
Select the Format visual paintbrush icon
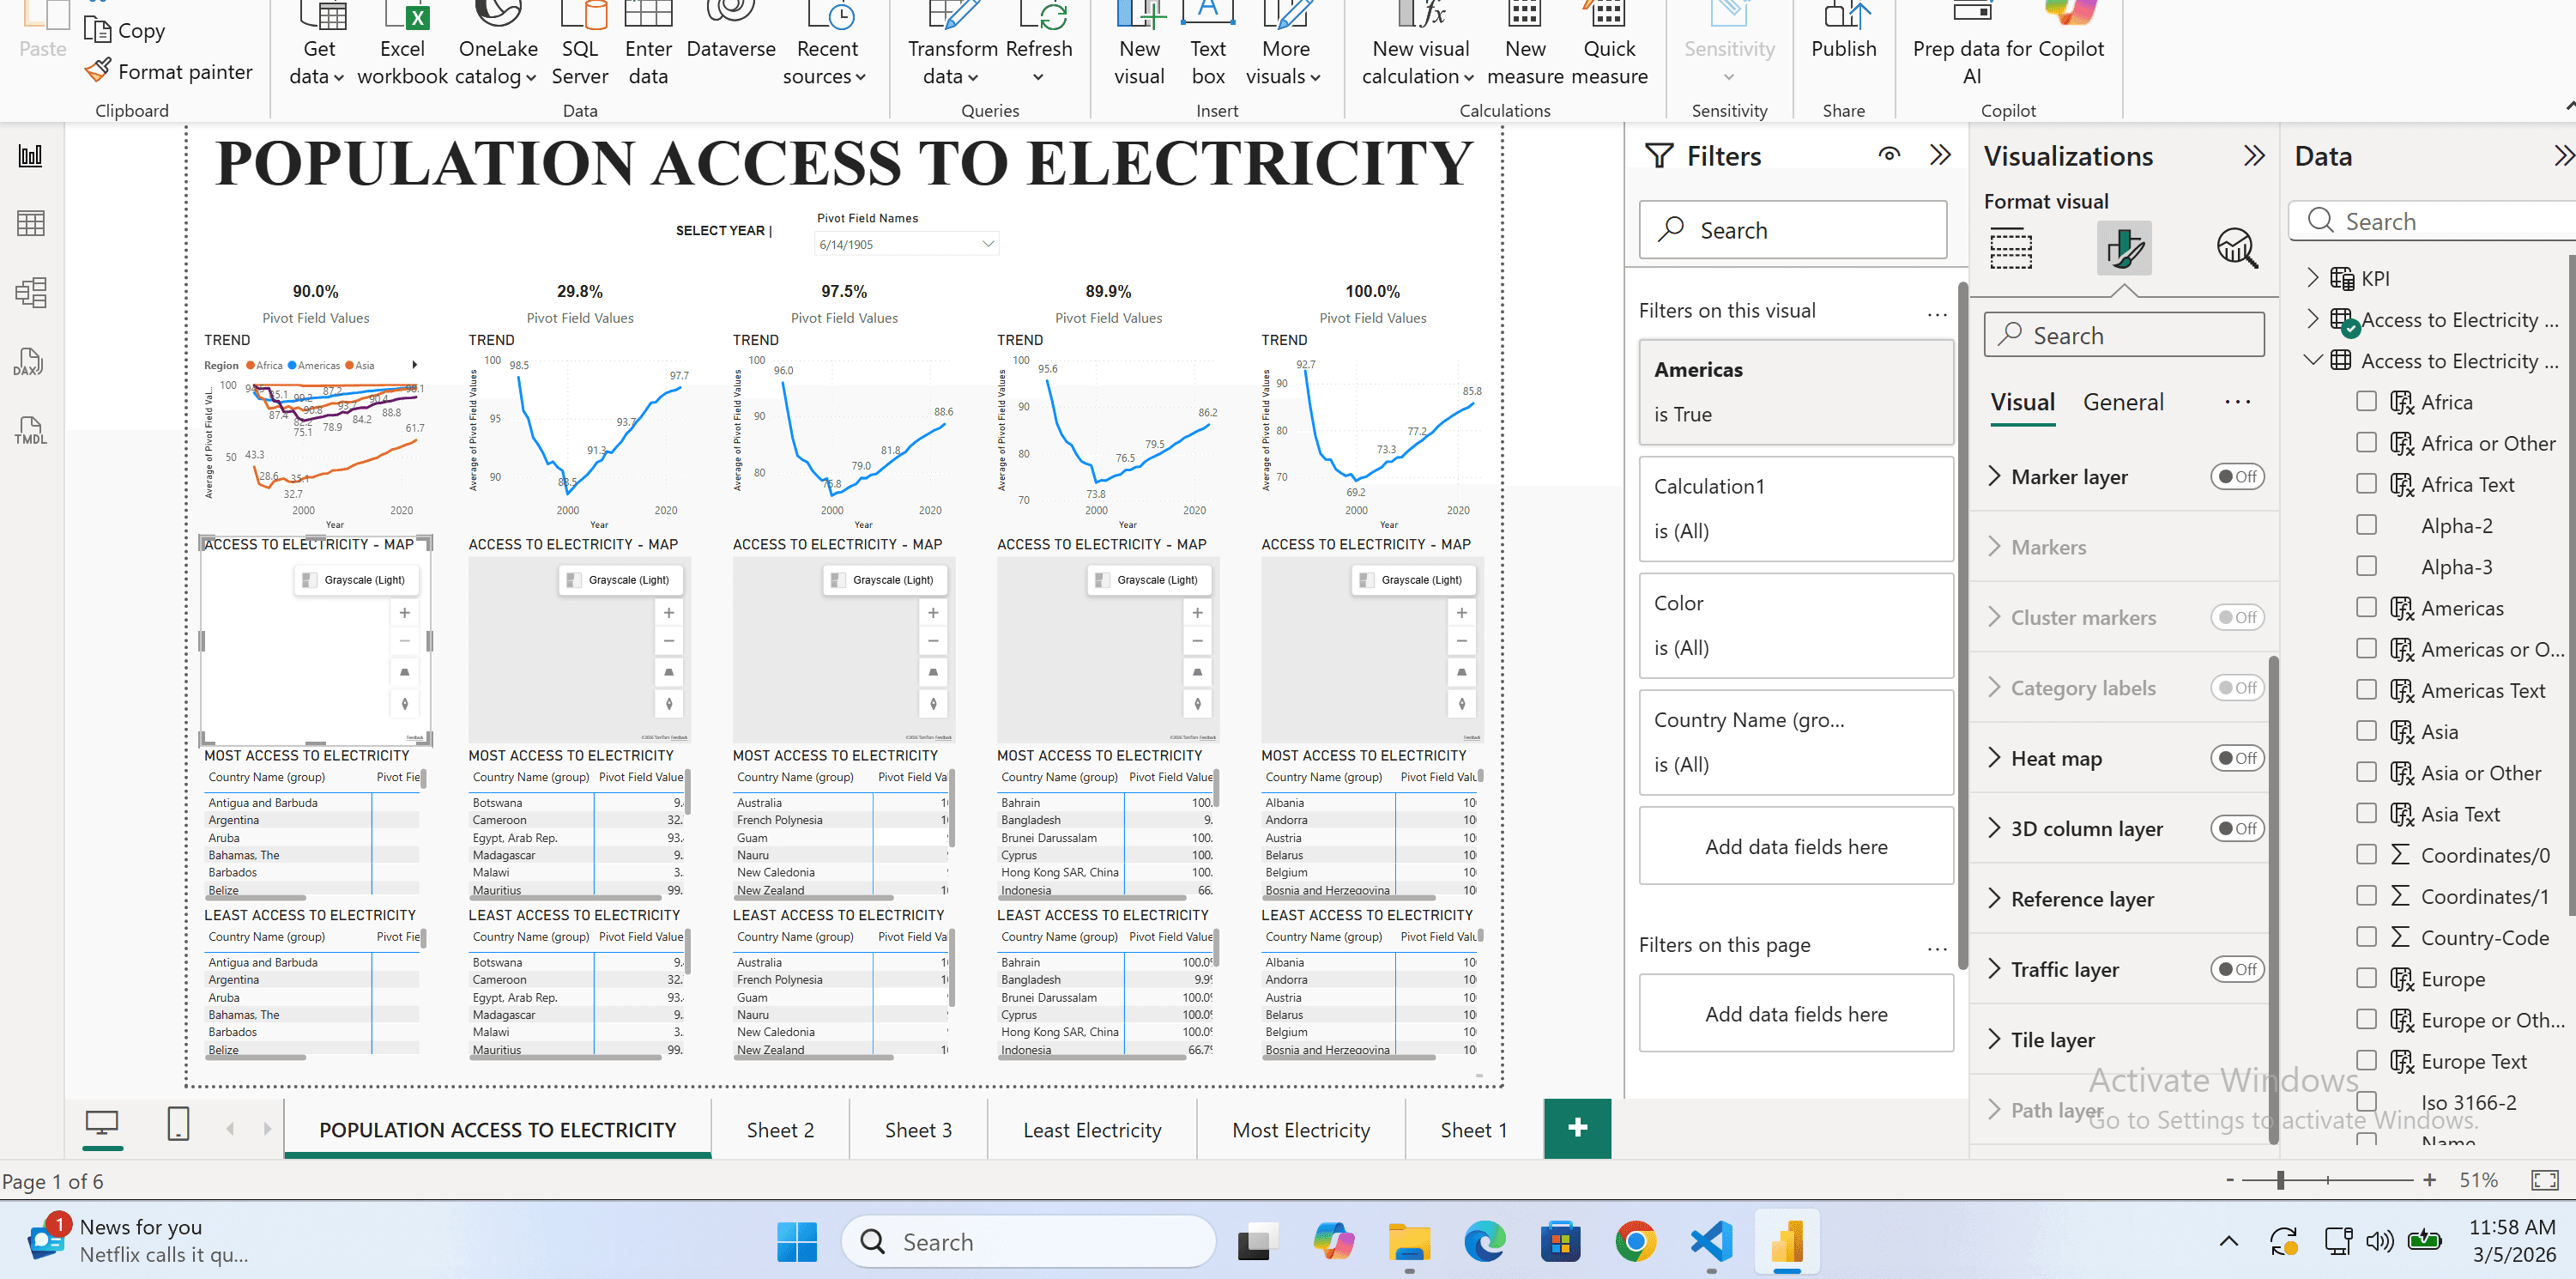click(2123, 248)
